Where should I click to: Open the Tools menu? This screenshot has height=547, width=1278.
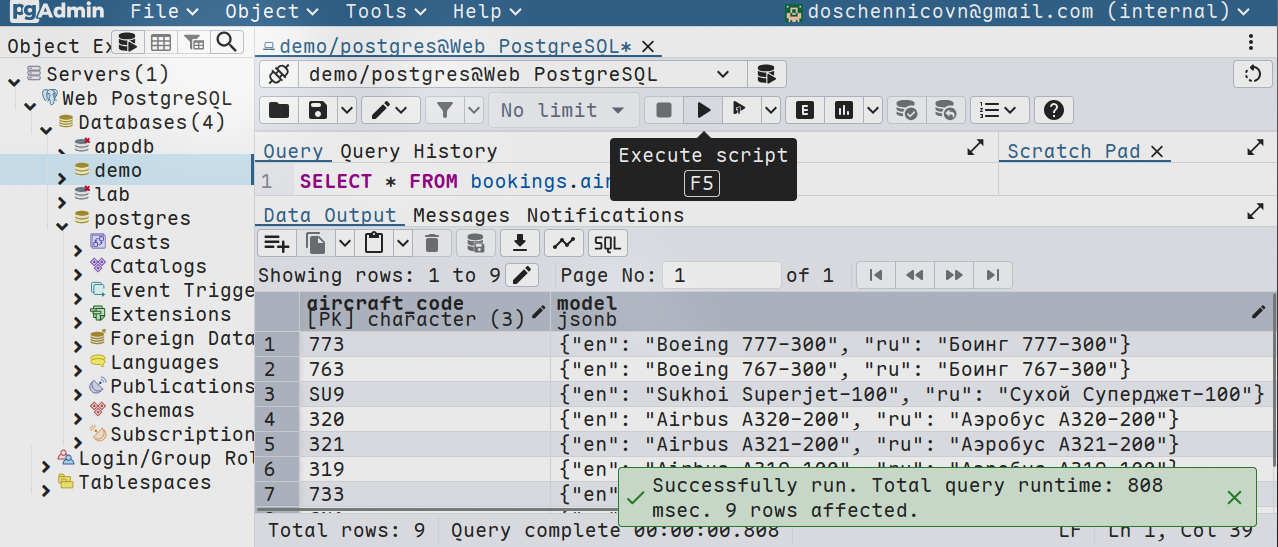pos(381,12)
